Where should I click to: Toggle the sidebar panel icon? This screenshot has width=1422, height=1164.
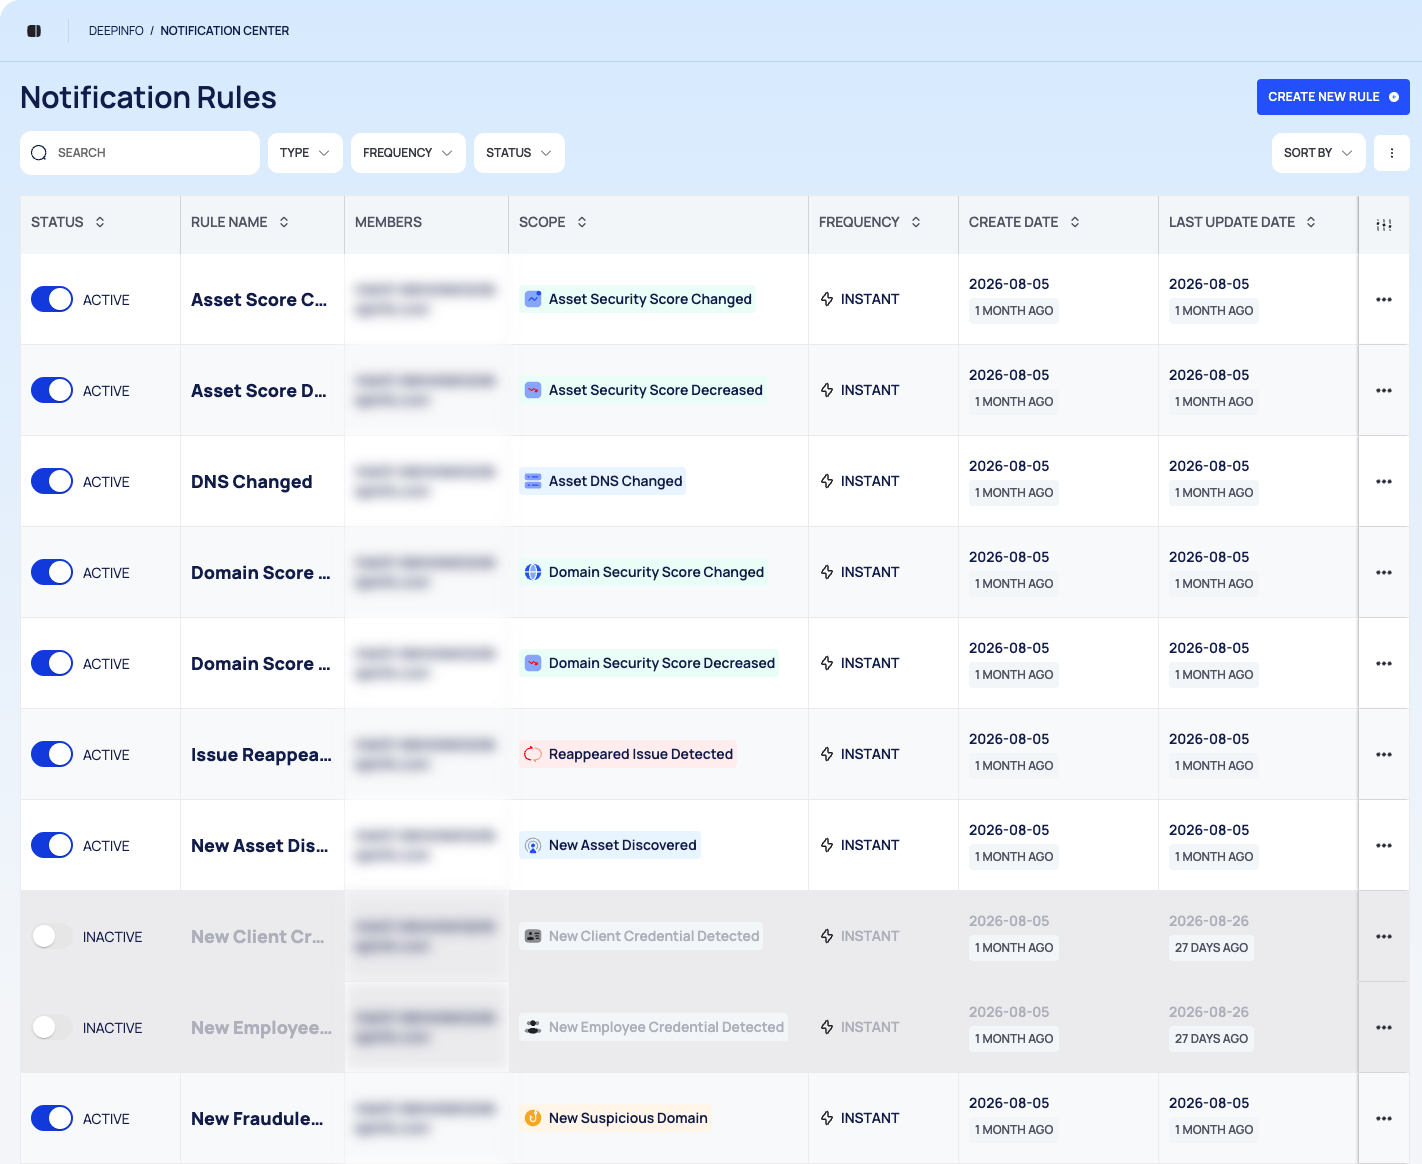[34, 31]
